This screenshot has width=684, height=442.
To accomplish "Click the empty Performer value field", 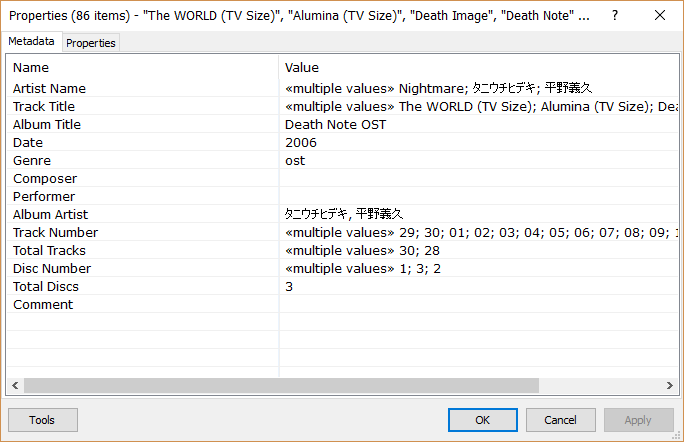I will 479,196.
